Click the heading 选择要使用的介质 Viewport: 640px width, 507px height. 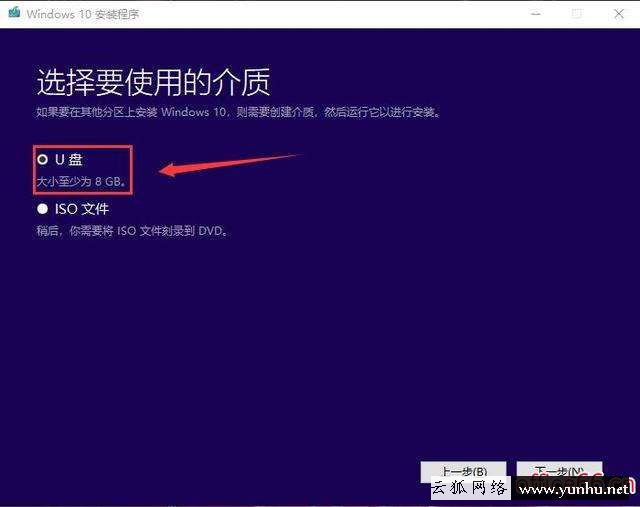click(153, 82)
